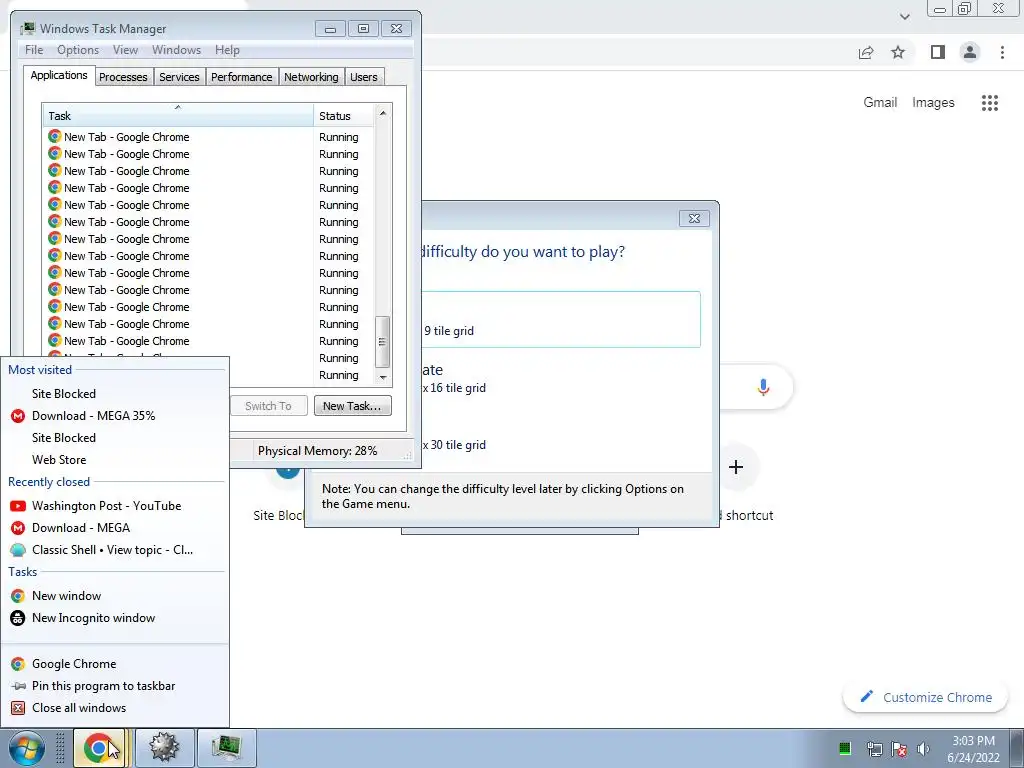Open Download - MEGA in recently closed

click(x=114, y=528)
